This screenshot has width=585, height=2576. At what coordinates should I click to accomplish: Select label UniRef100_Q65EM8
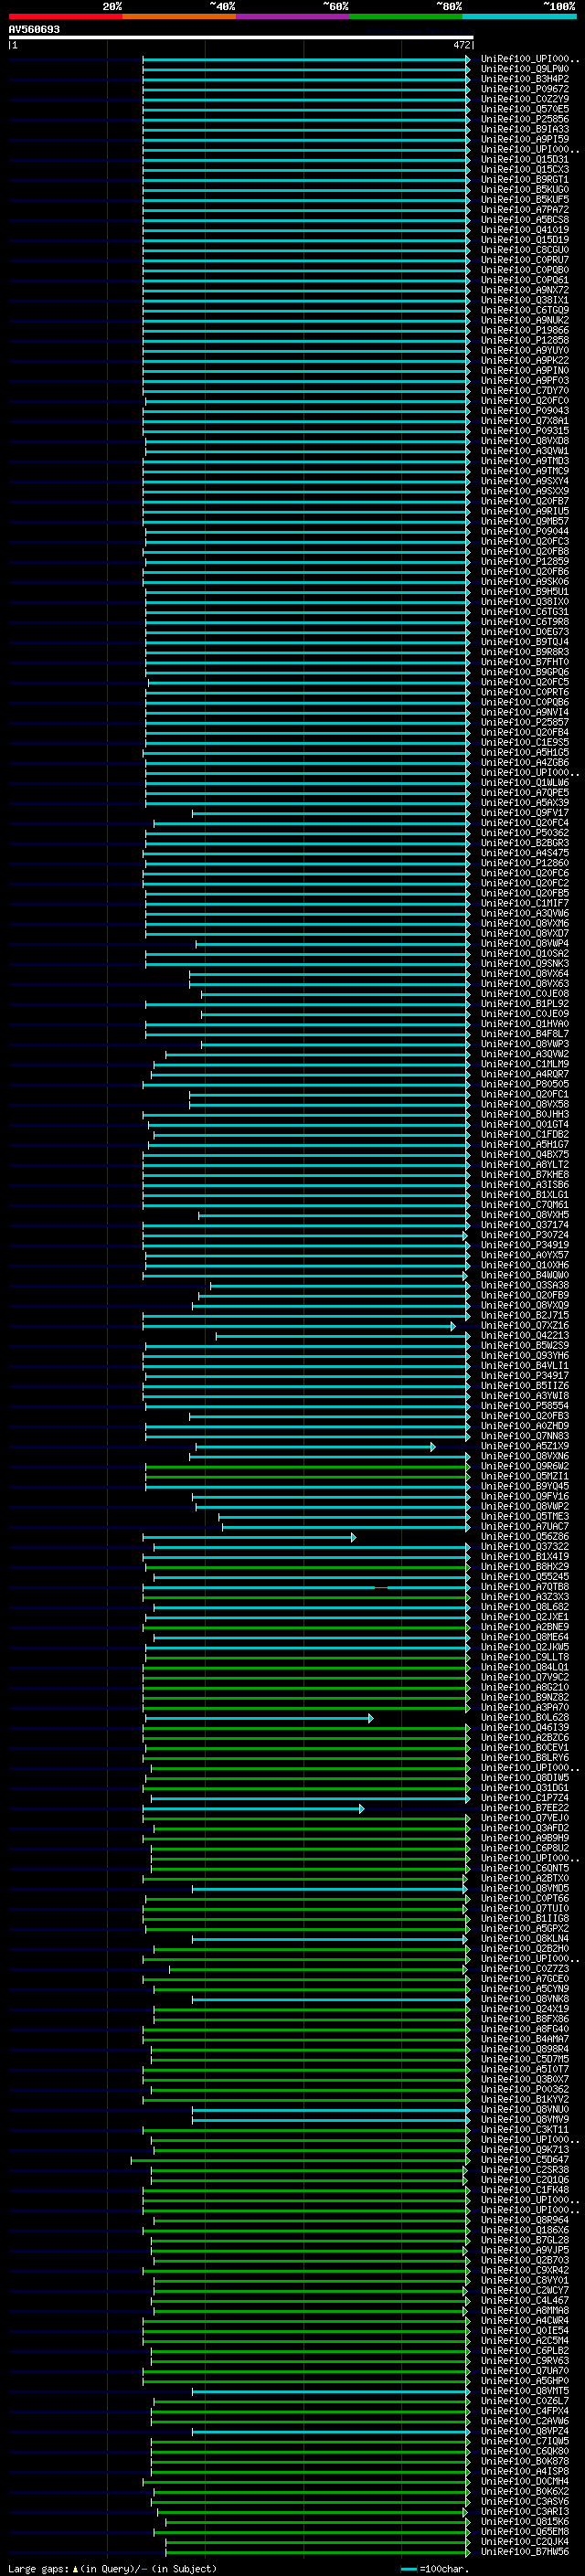pos(525,2531)
